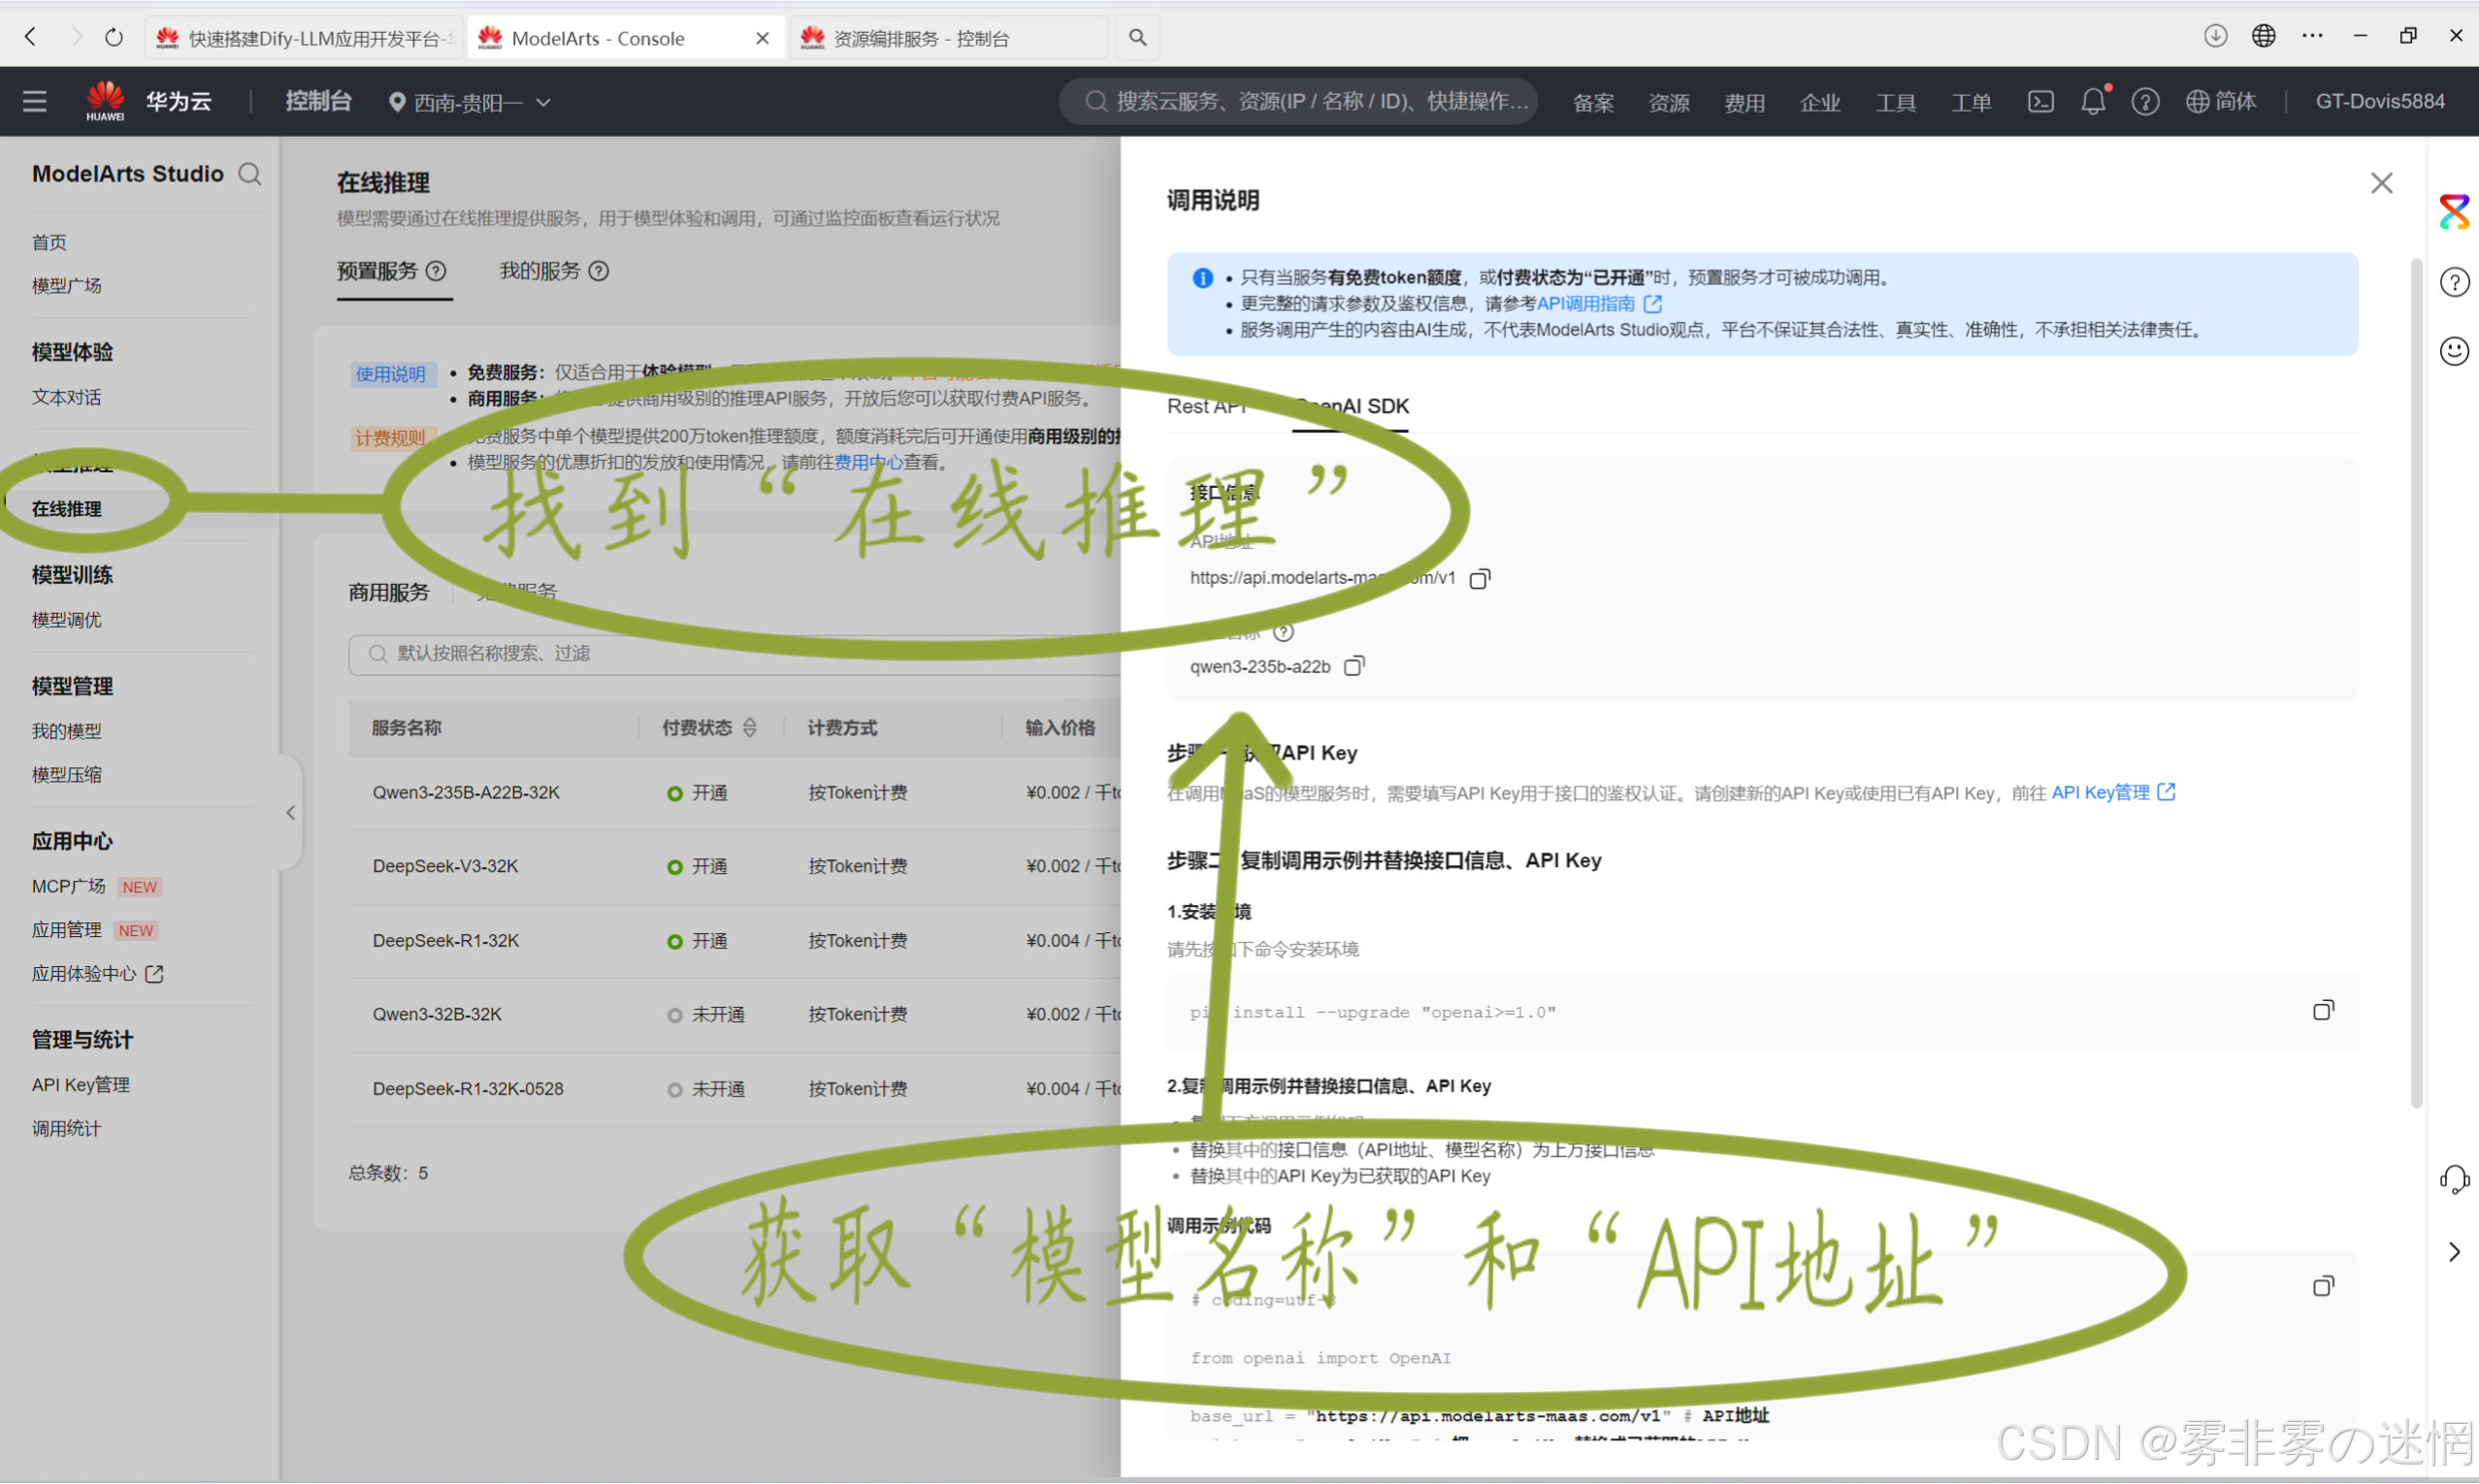The image size is (2479, 1484).
Task: Click 控制台 in header
Action: tap(318, 101)
